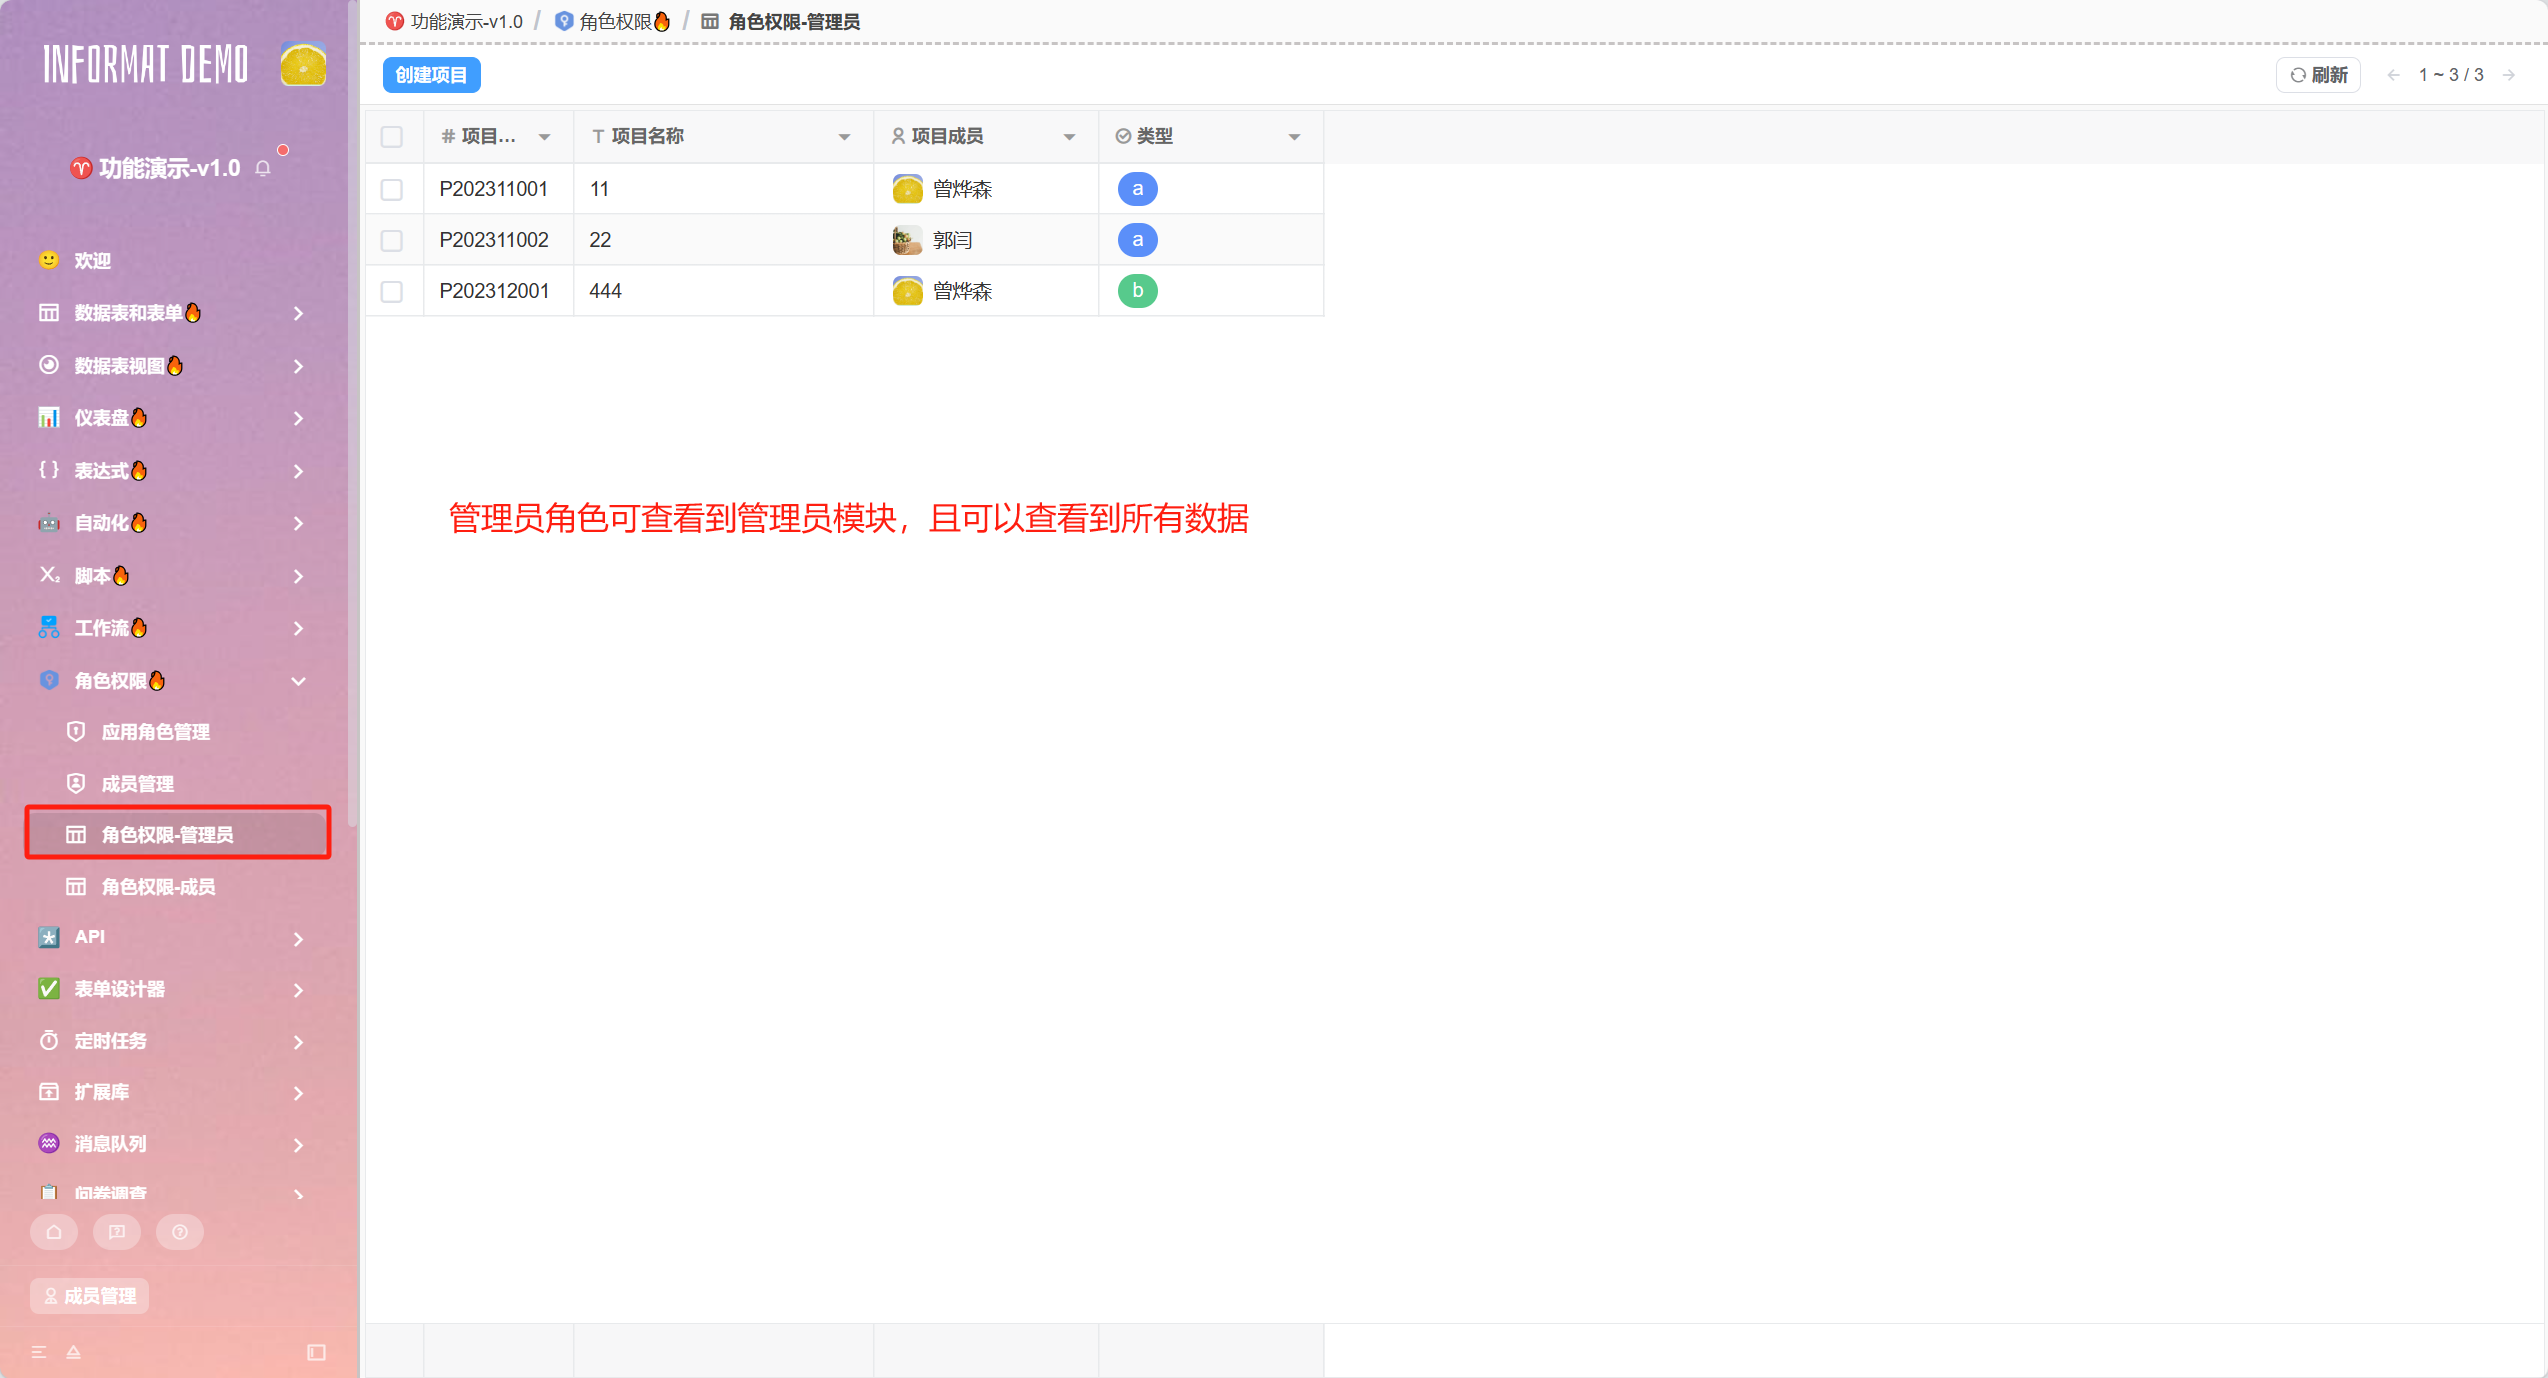Click the circled question mark help icon

(x=180, y=1232)
